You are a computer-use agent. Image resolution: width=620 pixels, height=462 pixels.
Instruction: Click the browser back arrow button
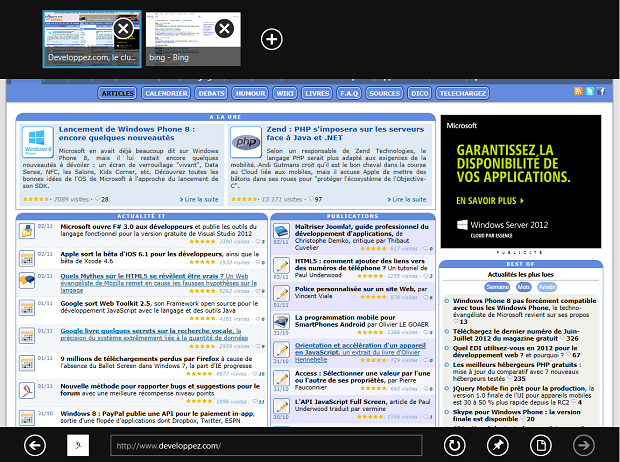click(35, 445)
